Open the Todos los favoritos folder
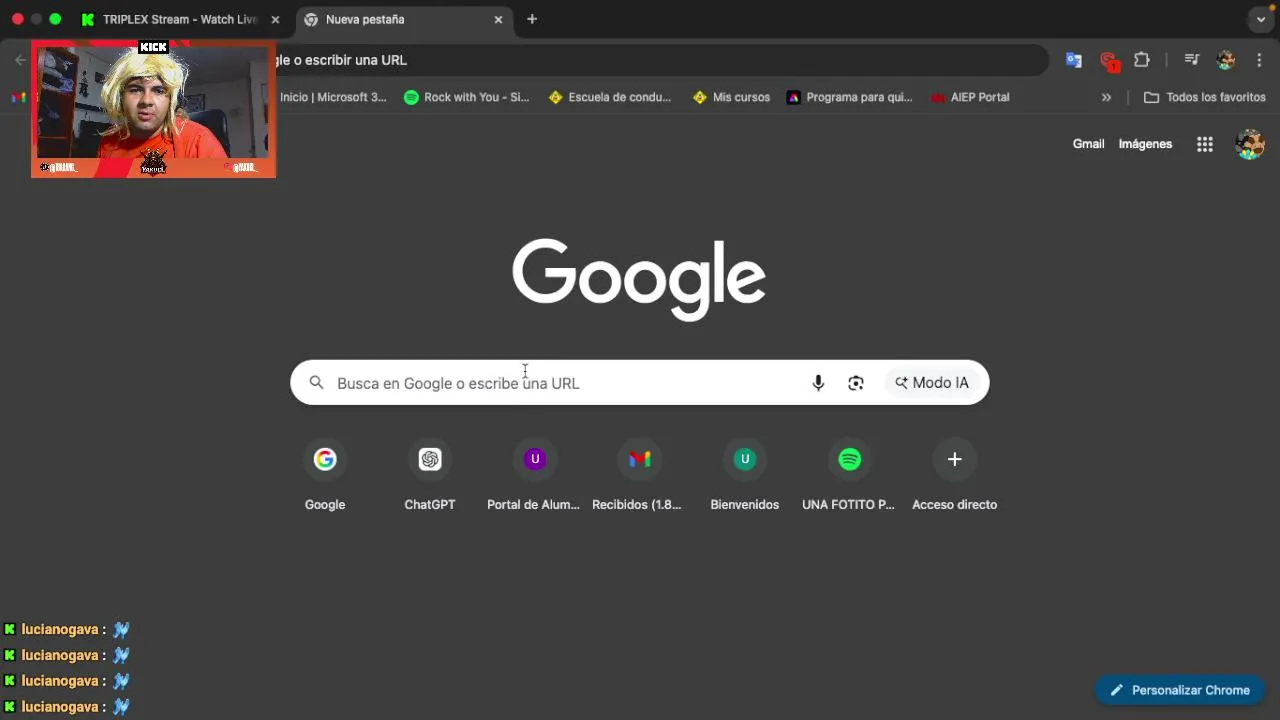The image size is (1280, 720). pos(1205,97)
